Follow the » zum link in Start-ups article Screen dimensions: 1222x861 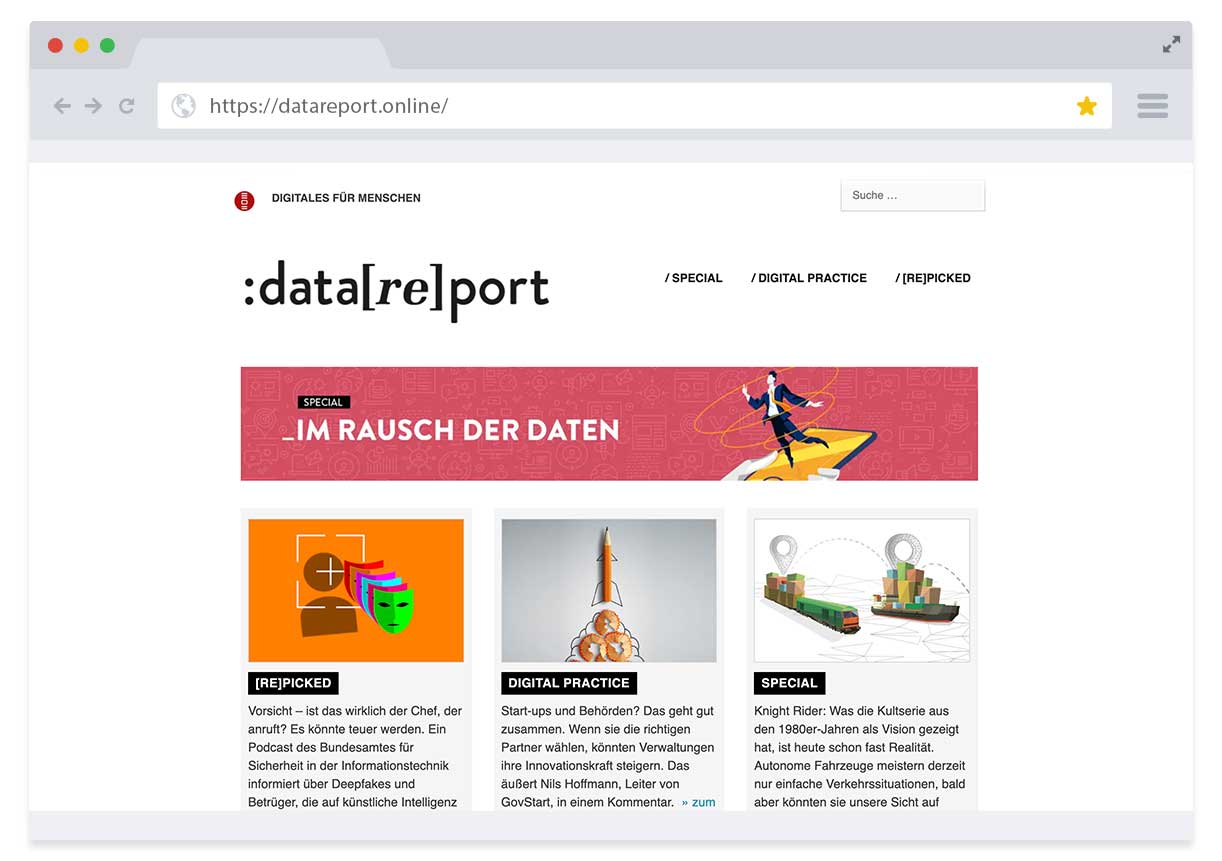point(699,802)
